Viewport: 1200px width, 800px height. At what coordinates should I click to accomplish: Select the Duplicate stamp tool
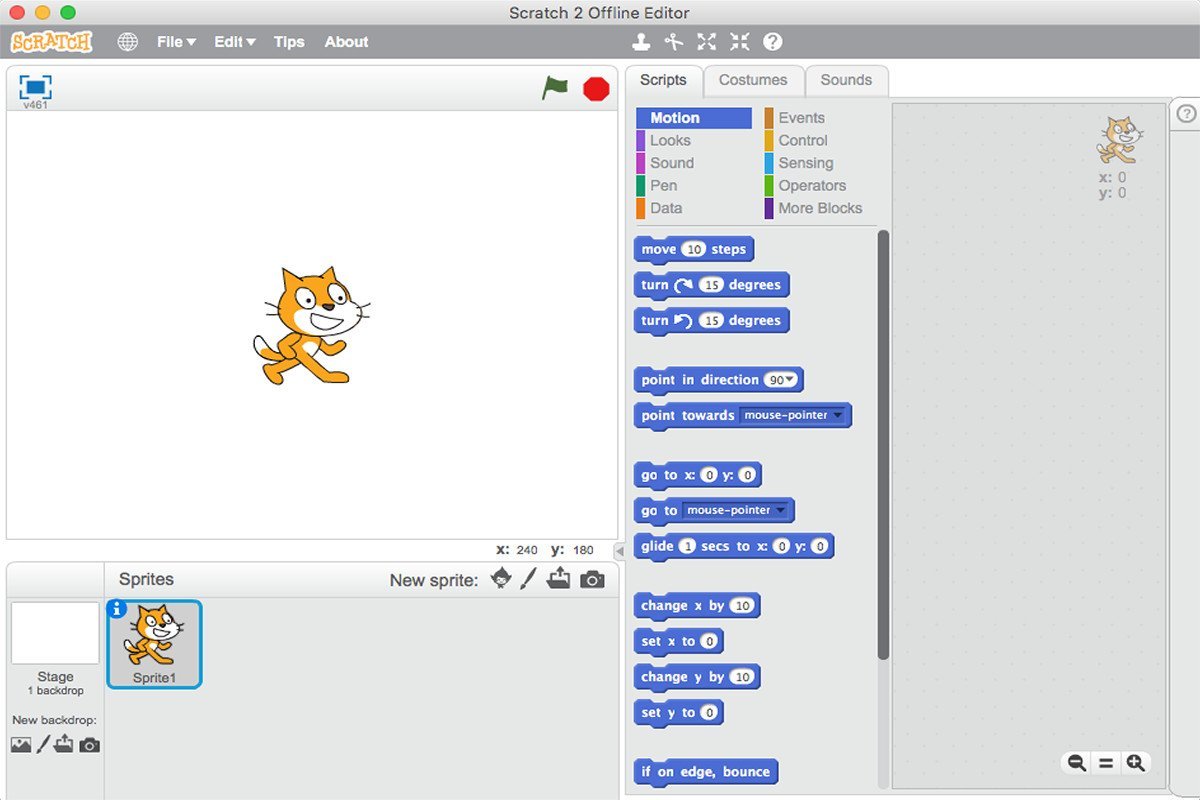[x=641, y=42]
